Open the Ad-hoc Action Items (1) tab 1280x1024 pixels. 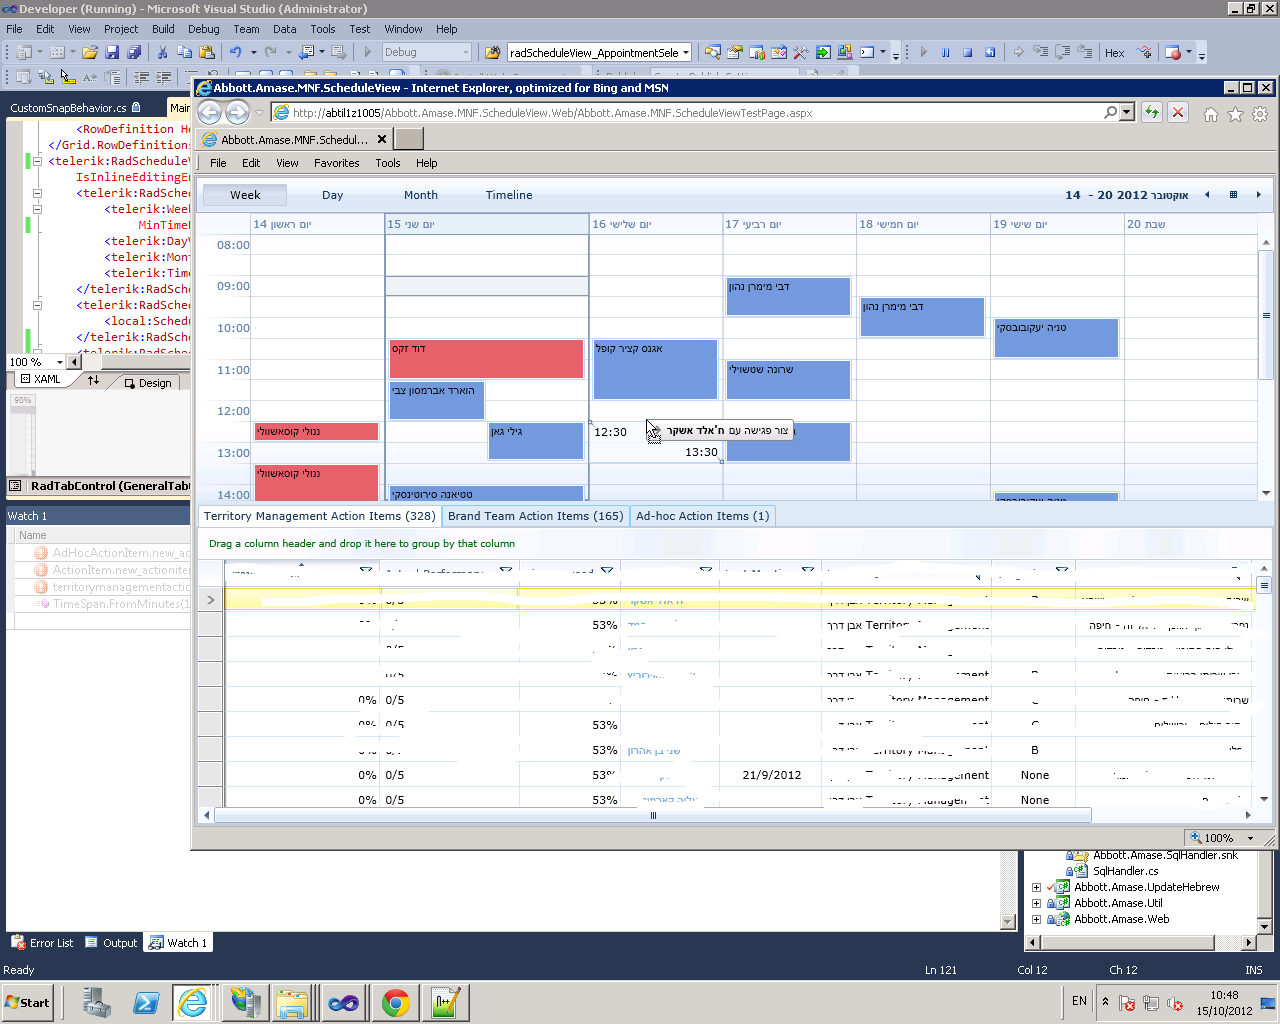tap(703, 516)
